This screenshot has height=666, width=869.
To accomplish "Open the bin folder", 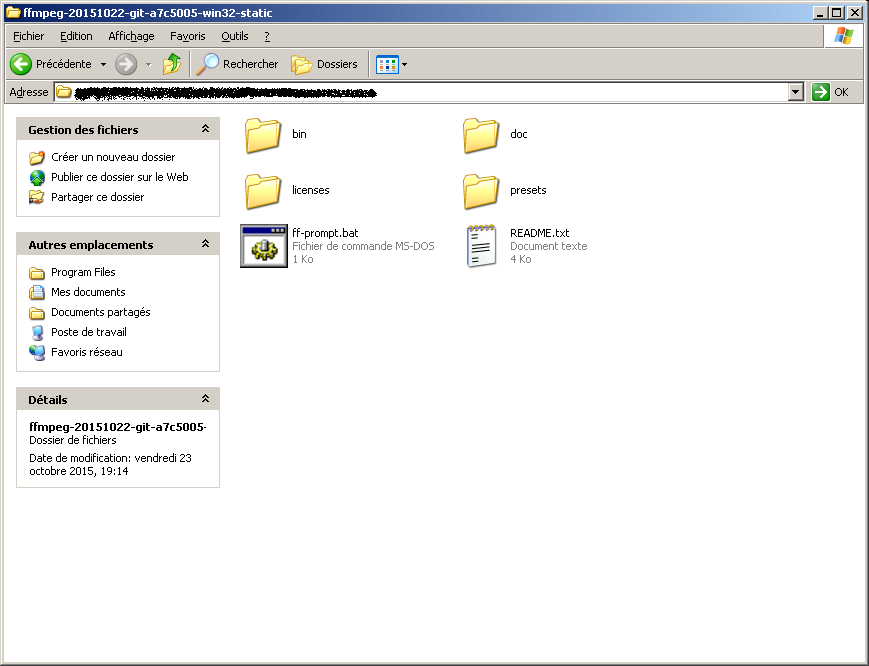I will (264, 134).
